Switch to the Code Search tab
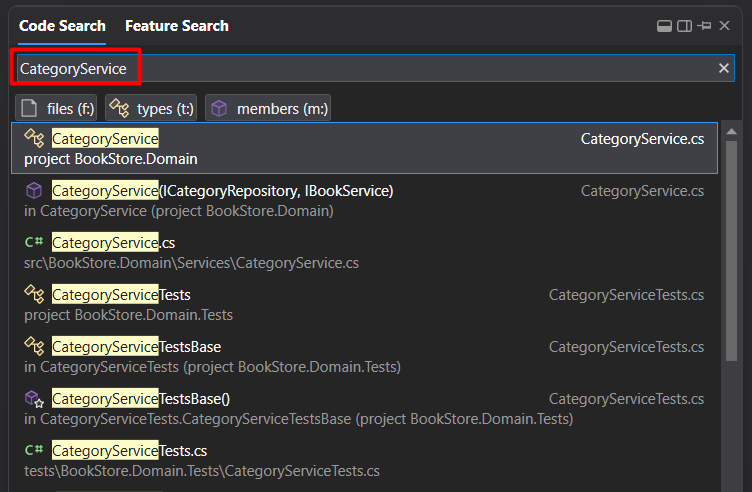Viewport: 752px width, 492px height. pyautogui.click(x=62, y=26)
